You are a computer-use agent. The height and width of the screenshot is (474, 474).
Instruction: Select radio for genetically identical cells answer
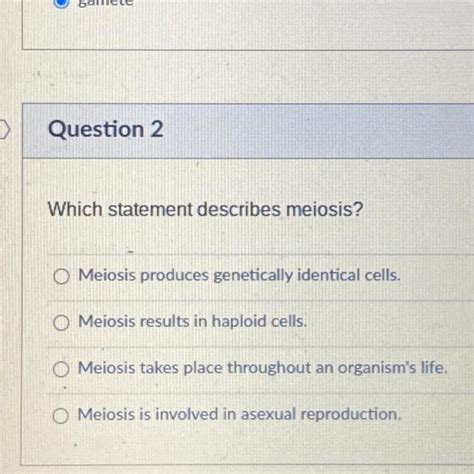(62, 276)
